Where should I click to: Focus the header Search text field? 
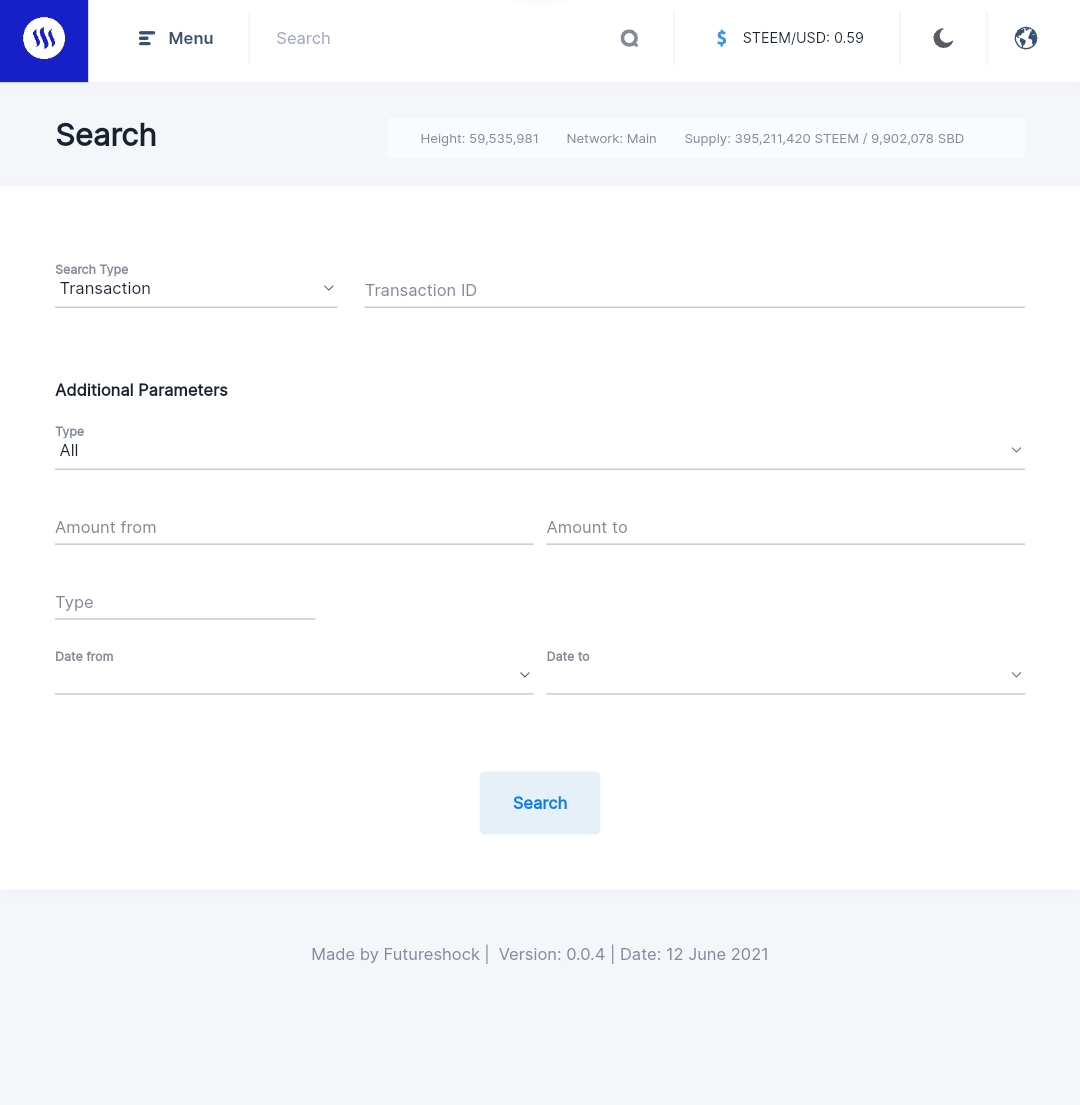point(444,38)
